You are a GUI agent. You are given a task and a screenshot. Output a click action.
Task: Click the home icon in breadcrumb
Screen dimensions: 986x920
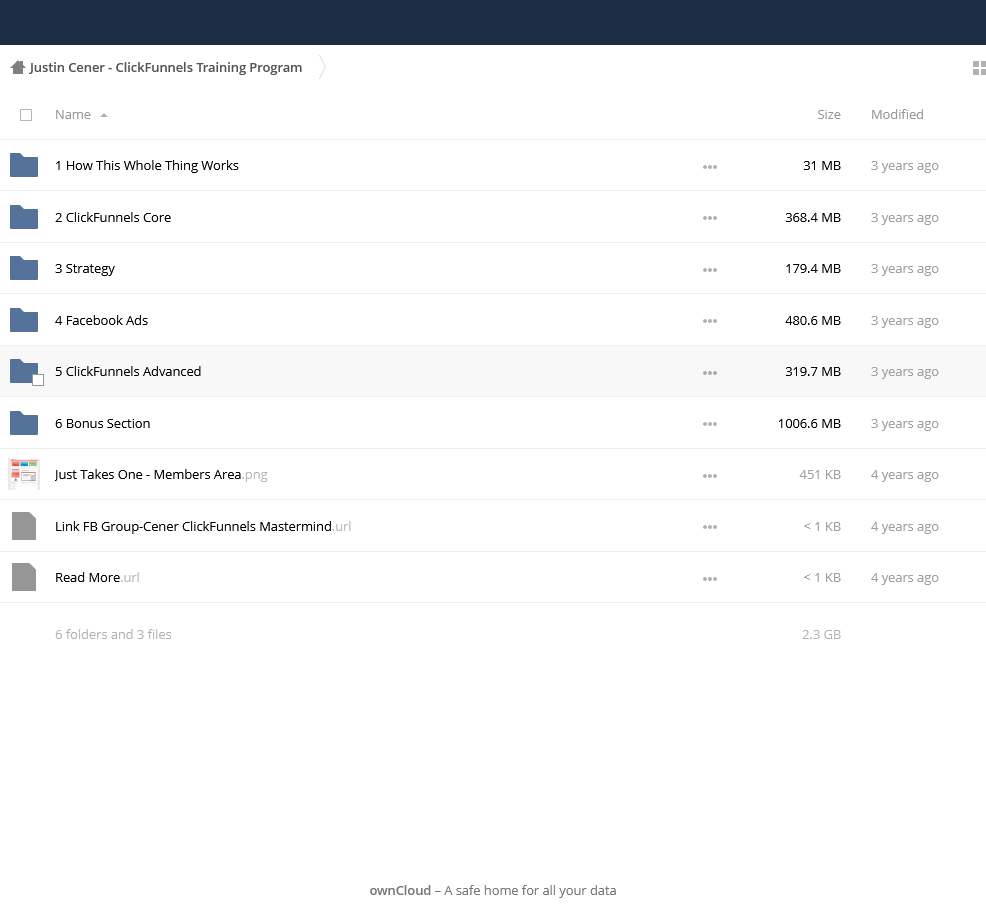18,67
